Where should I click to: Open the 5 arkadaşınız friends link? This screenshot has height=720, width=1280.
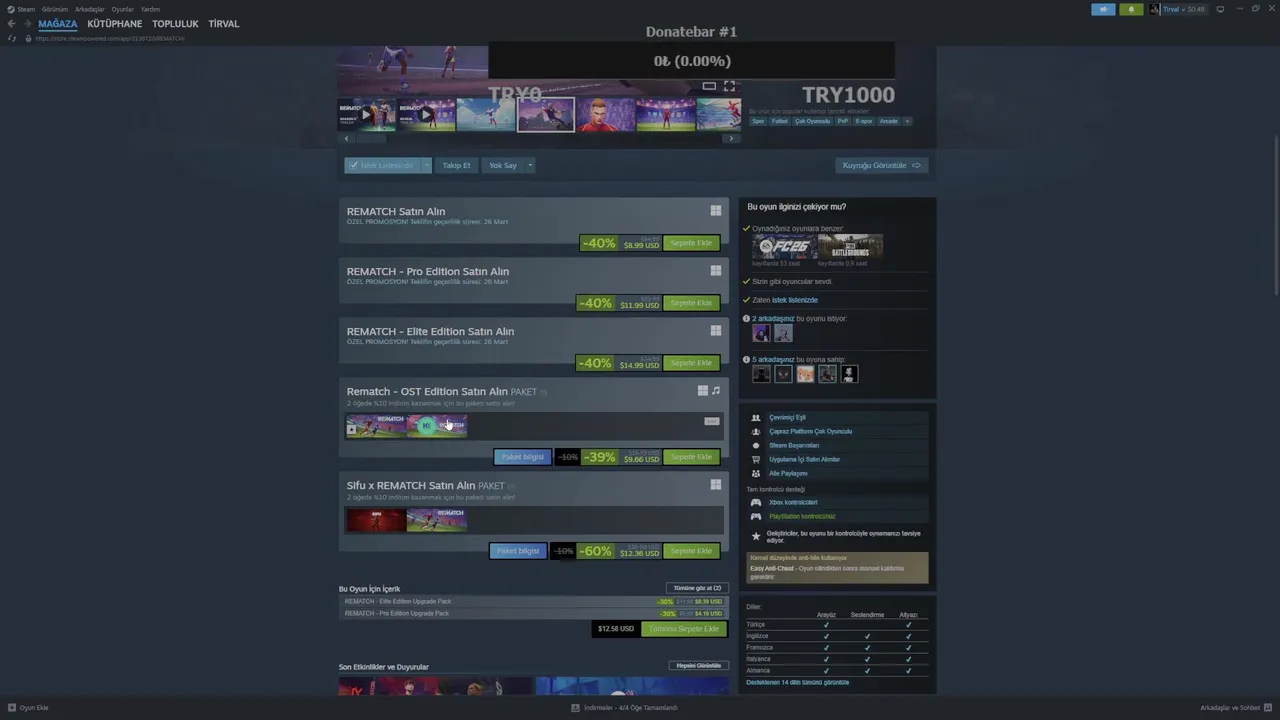(x=774, y=359)
